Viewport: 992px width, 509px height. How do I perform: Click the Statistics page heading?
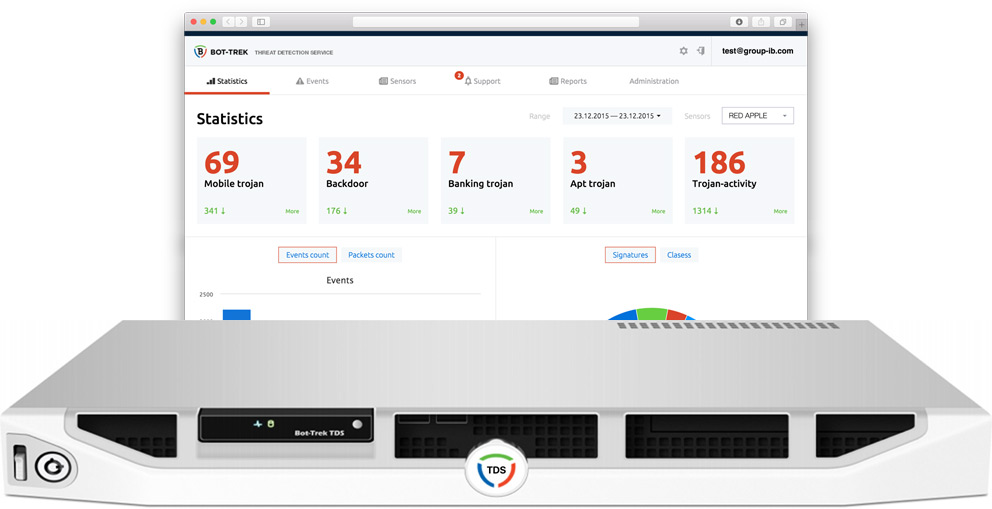[x=230, y=118]
